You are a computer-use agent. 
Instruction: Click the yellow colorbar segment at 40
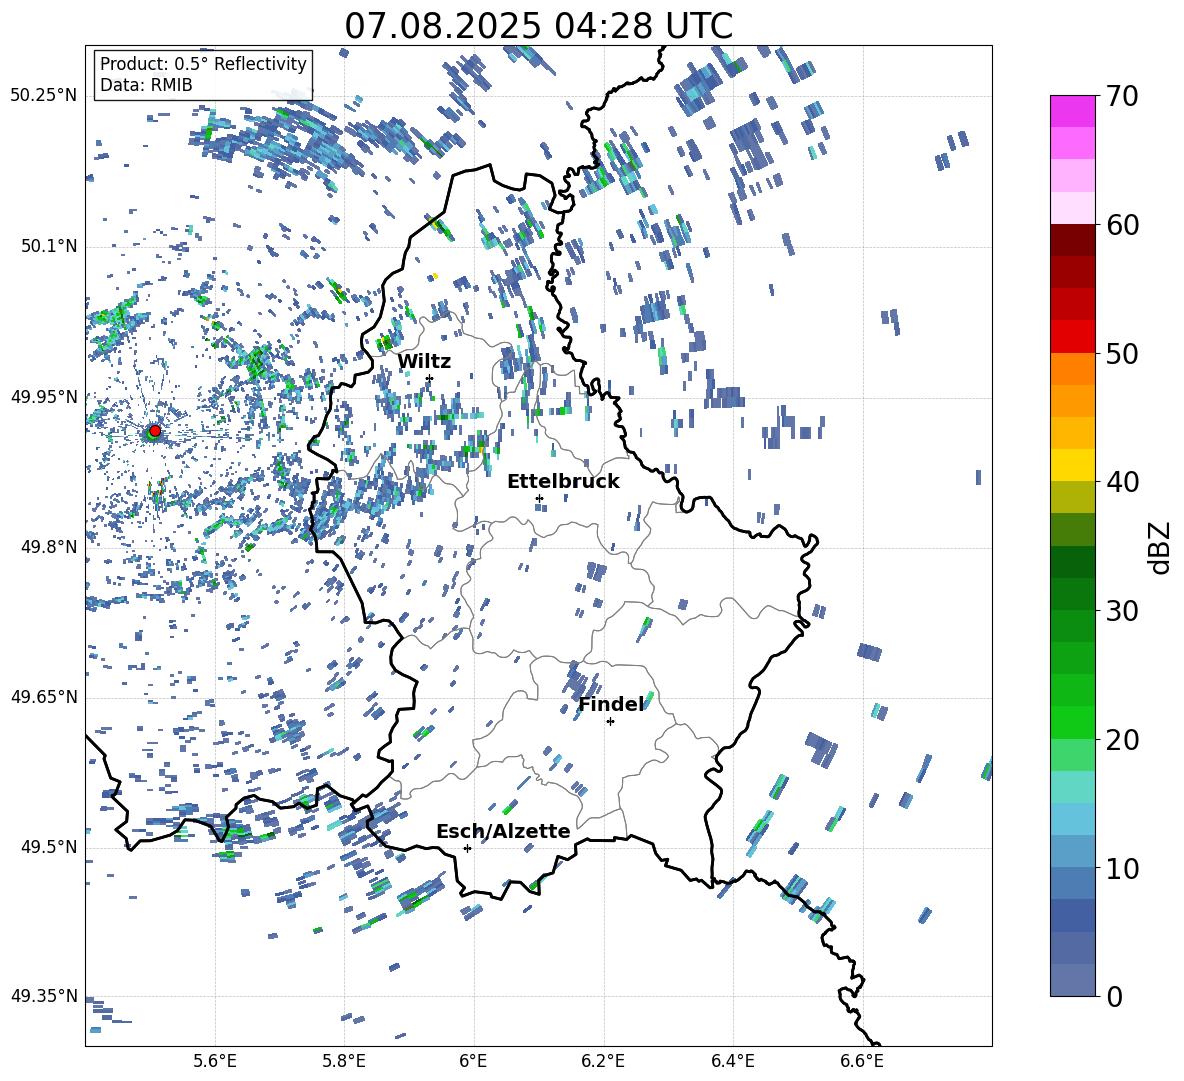1073,465
